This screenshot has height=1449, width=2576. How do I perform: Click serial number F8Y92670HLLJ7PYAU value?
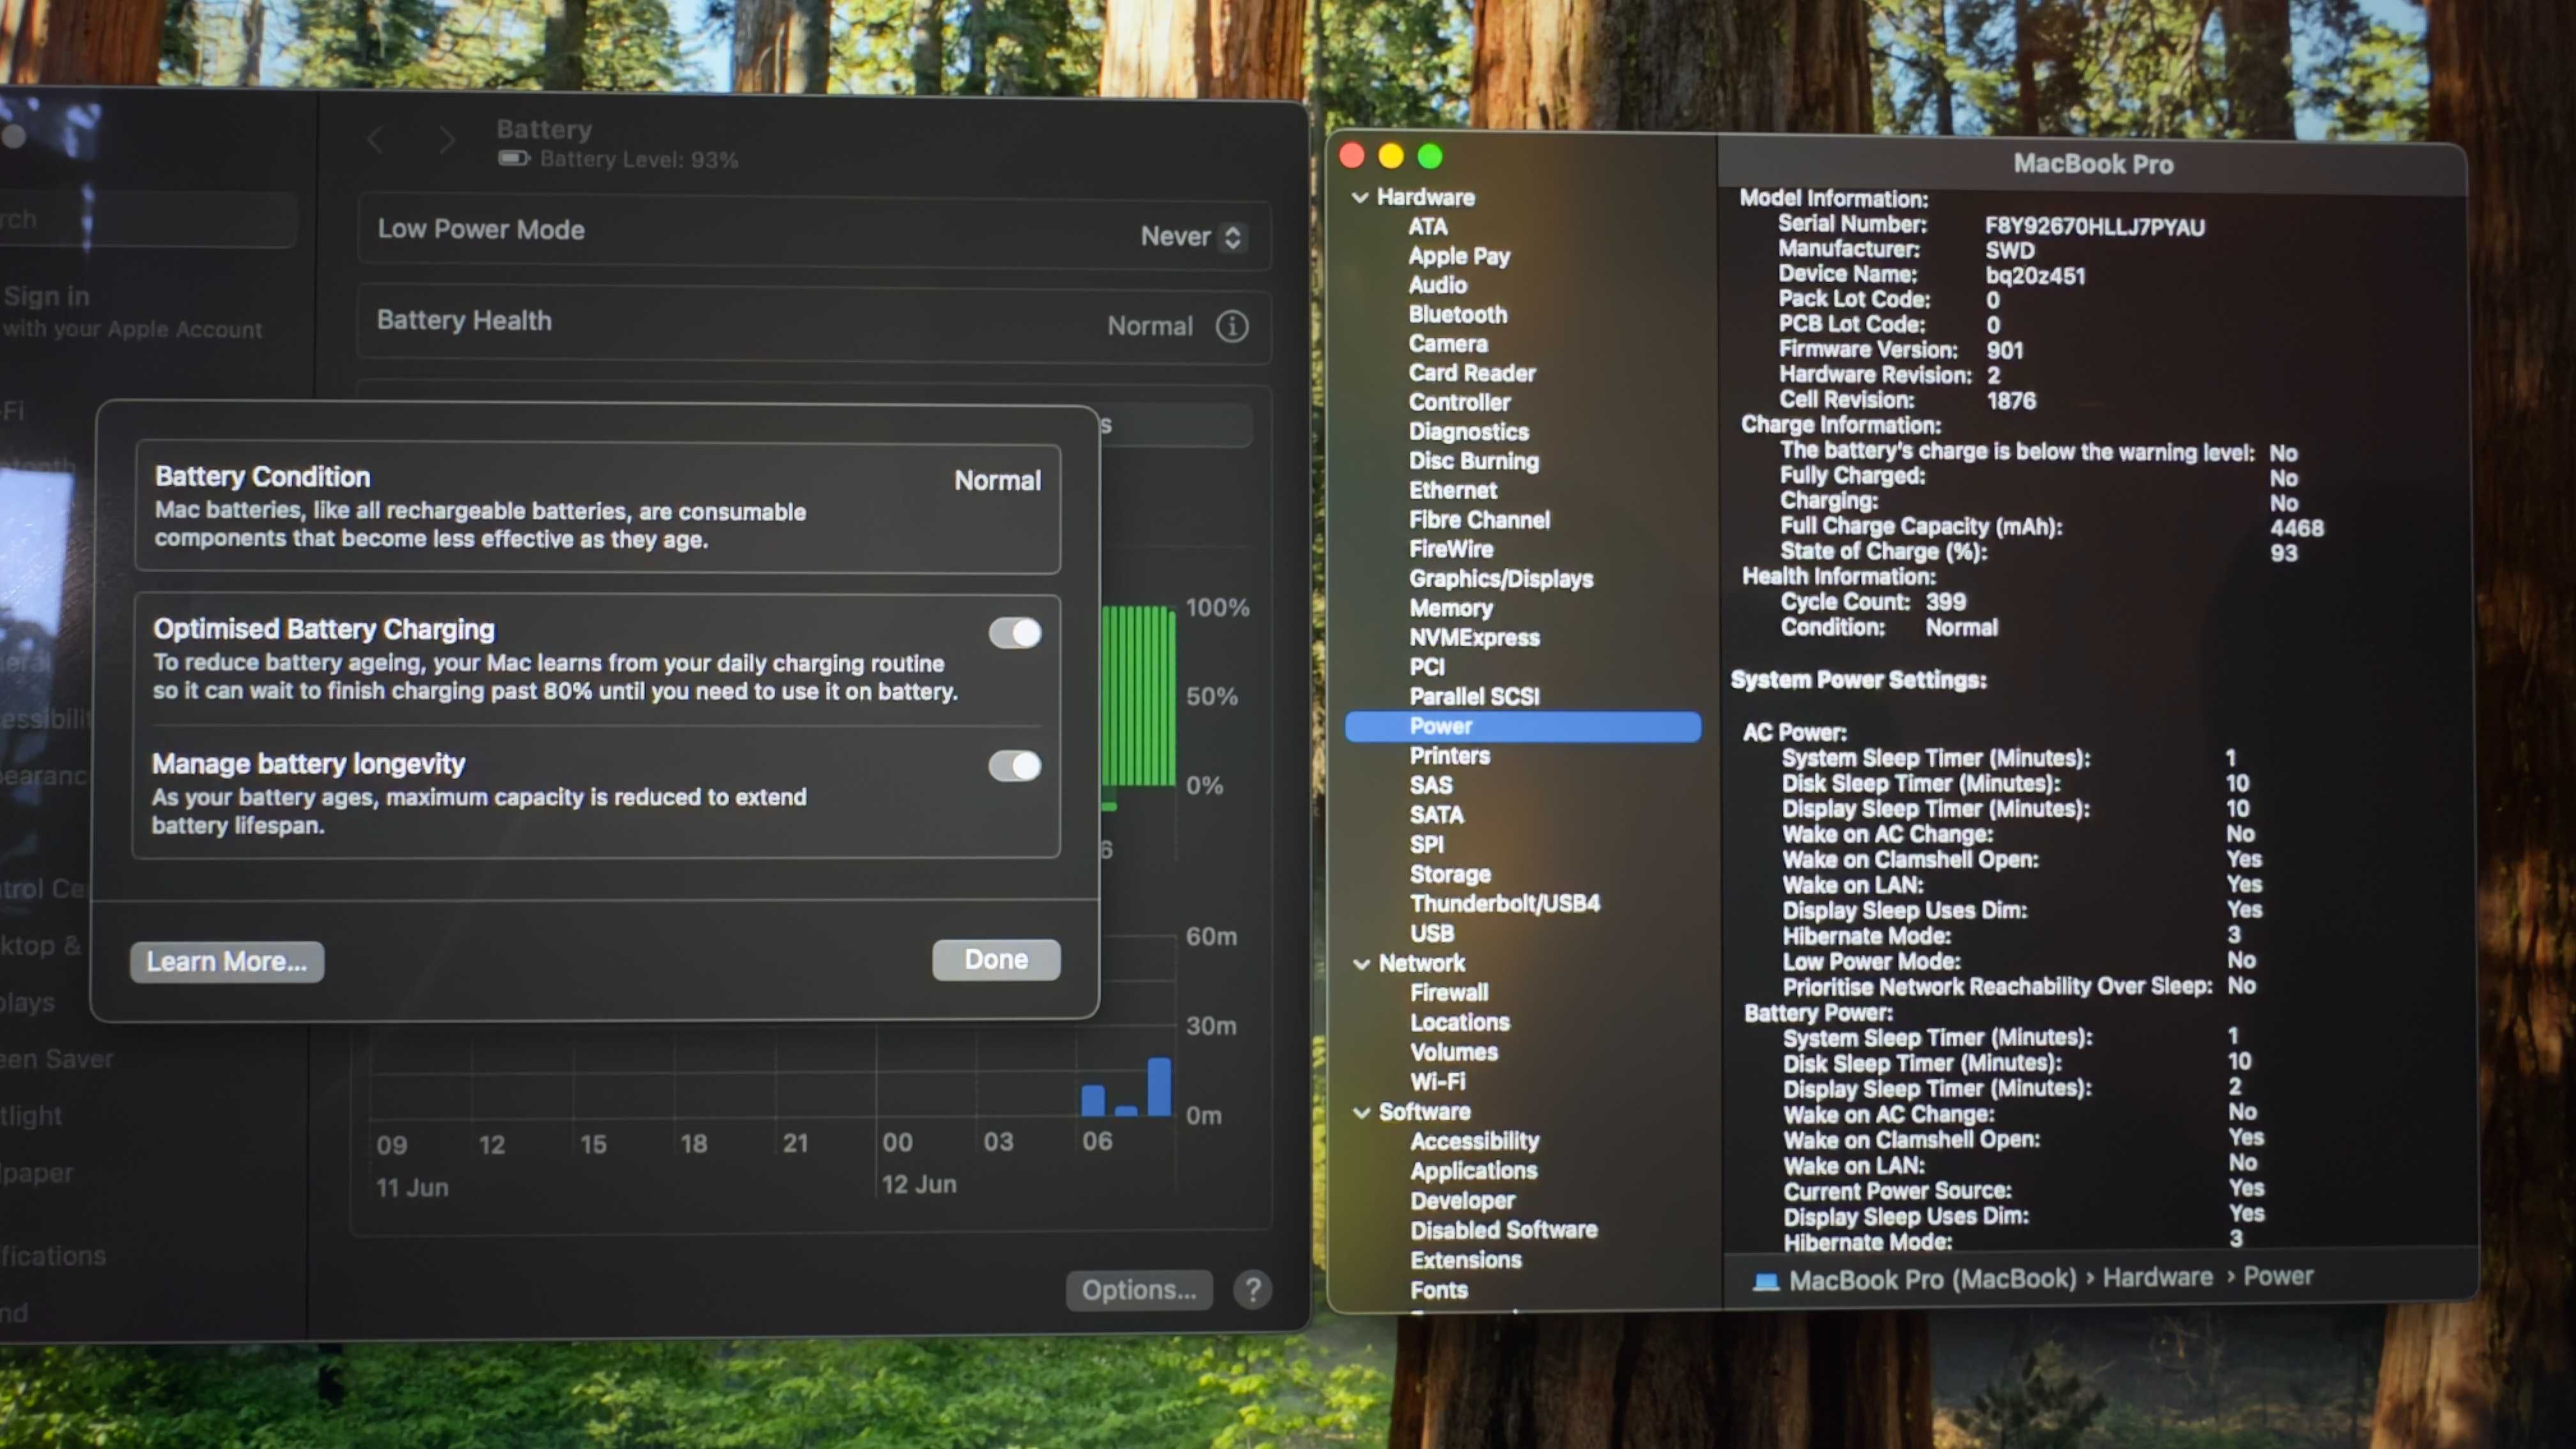click(x=2095, y=227)
